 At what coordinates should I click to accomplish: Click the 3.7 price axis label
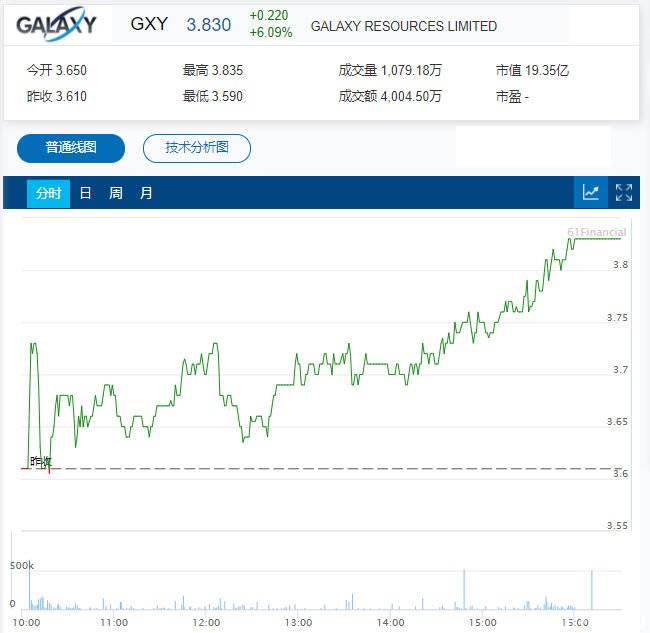pos(621,369)
